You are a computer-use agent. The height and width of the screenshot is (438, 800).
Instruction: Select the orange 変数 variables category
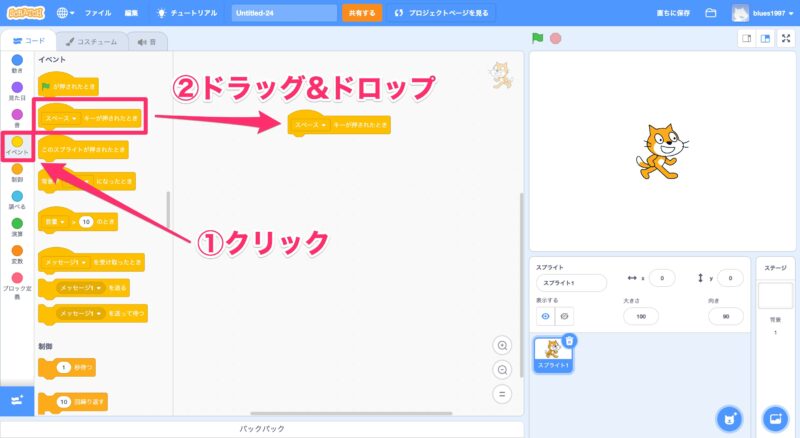click(x=17, y=254)
